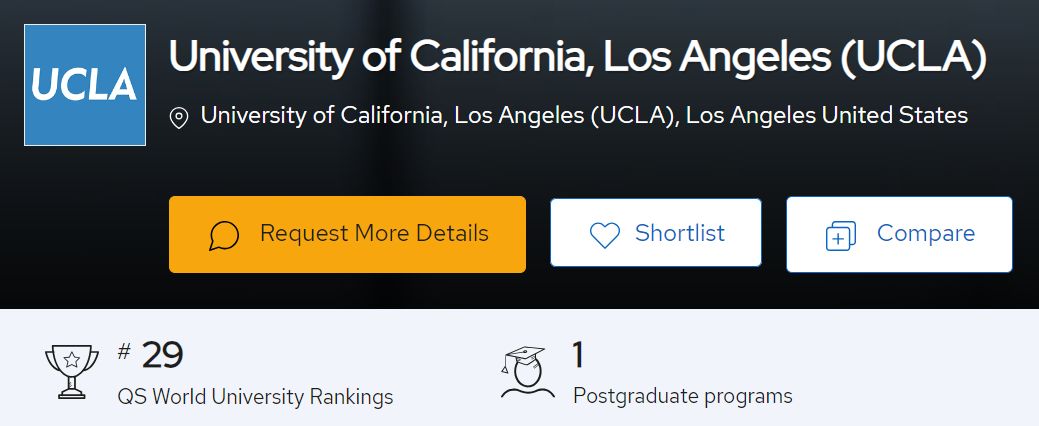Open QS World University Rankings label
Viewport: 1039px width, 426px height.
255,397
